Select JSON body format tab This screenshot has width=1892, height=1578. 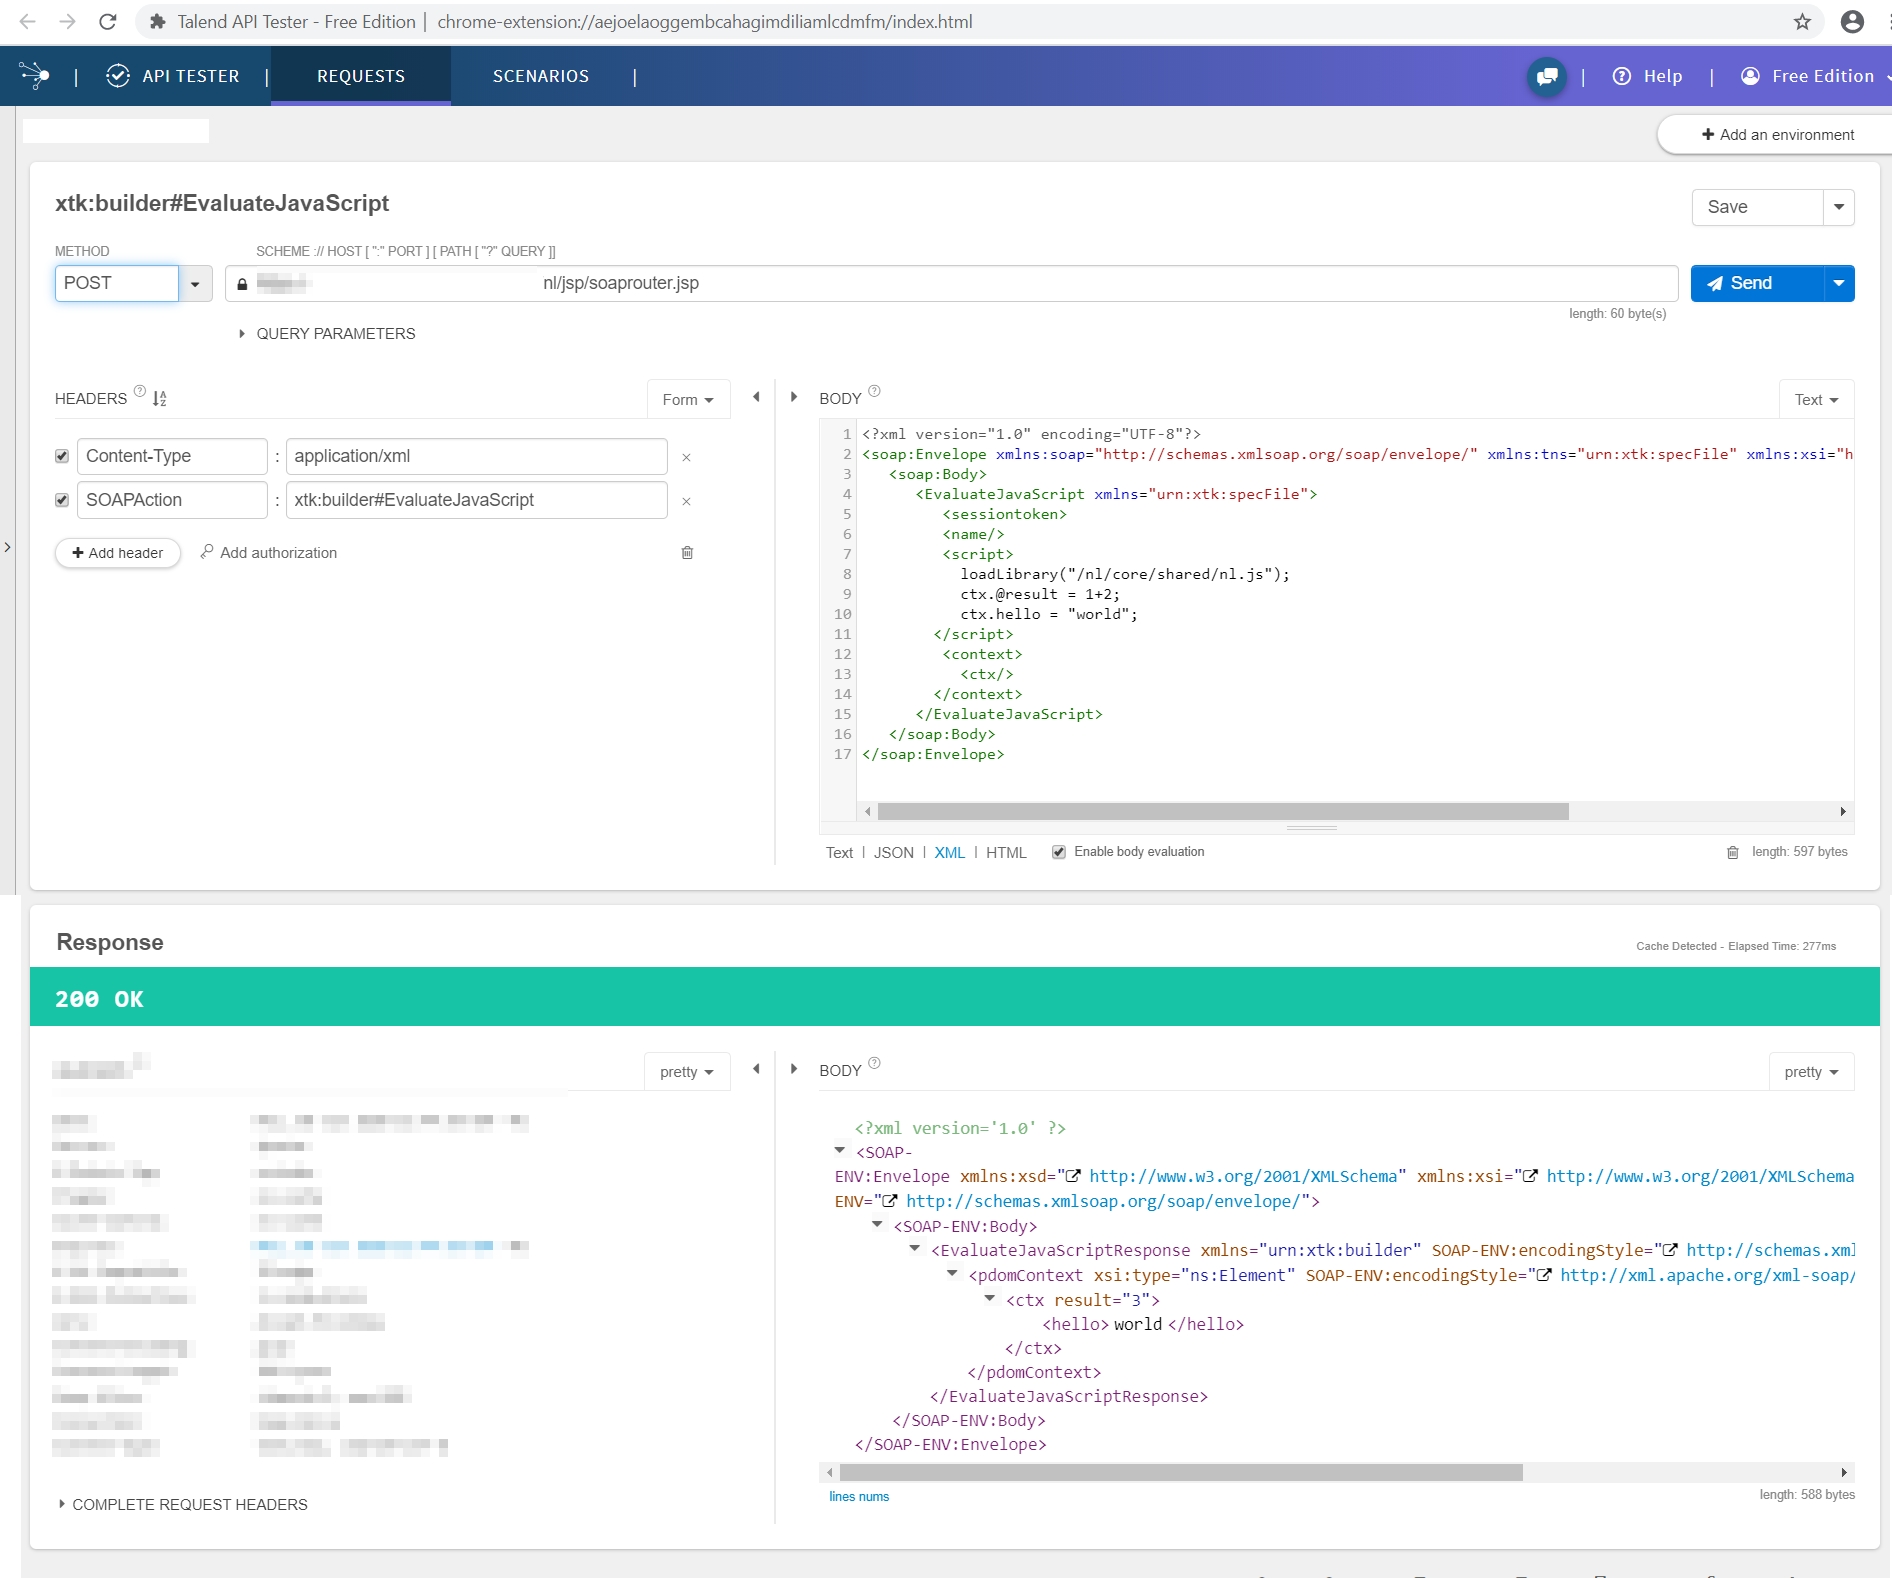click(x=893, y=853)
